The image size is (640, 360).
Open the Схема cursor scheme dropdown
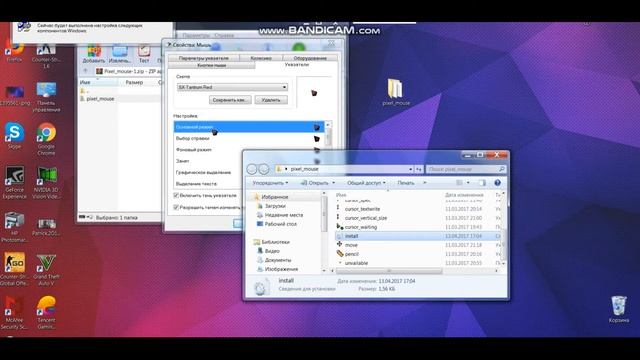click(284, 87)
